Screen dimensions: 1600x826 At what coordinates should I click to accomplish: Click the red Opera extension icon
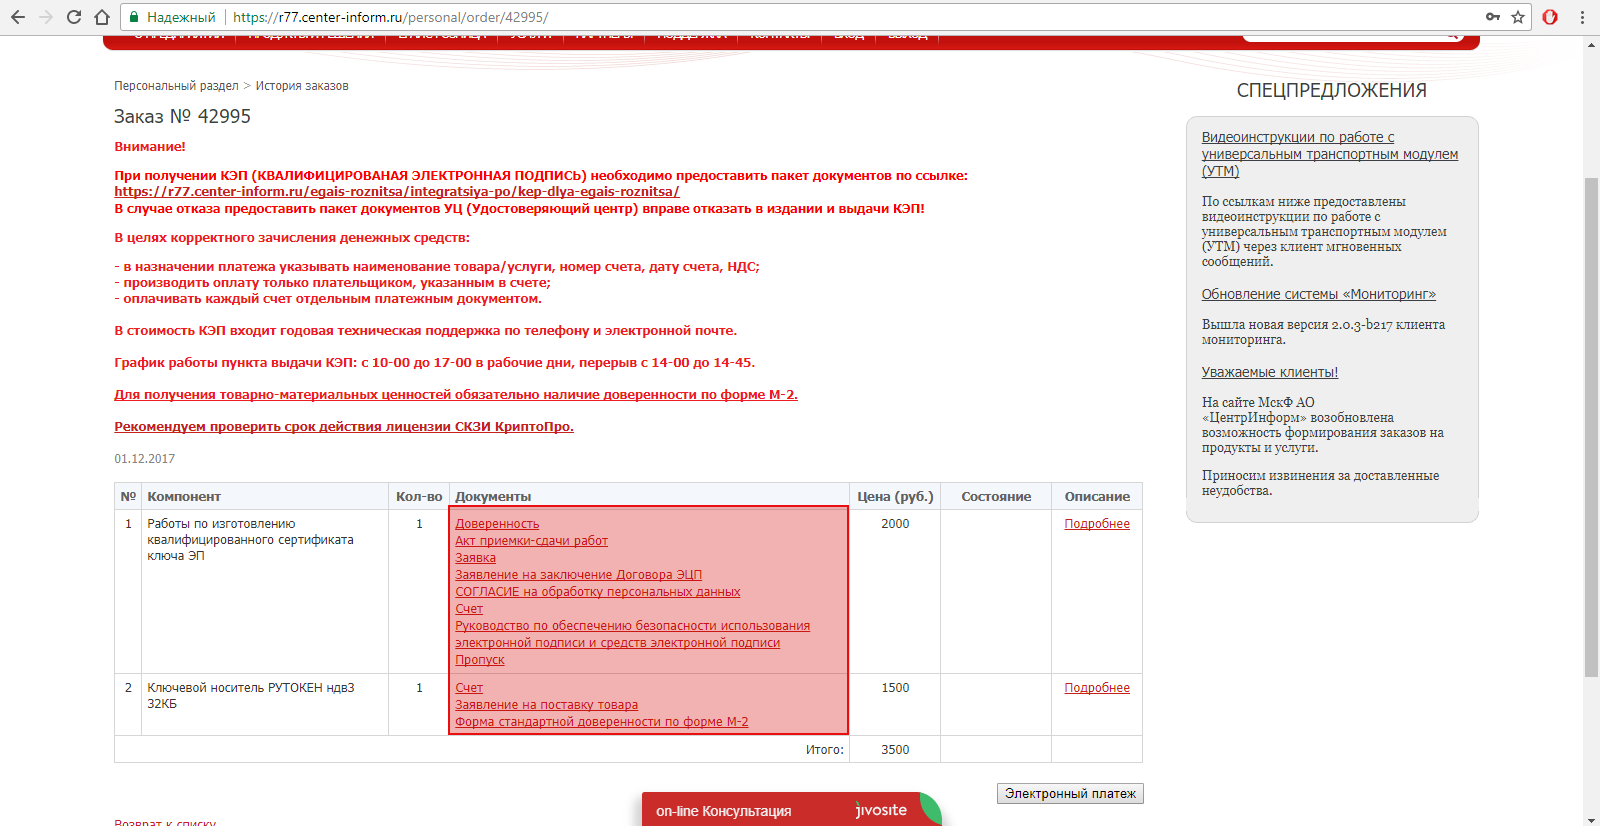(1550, 17)
